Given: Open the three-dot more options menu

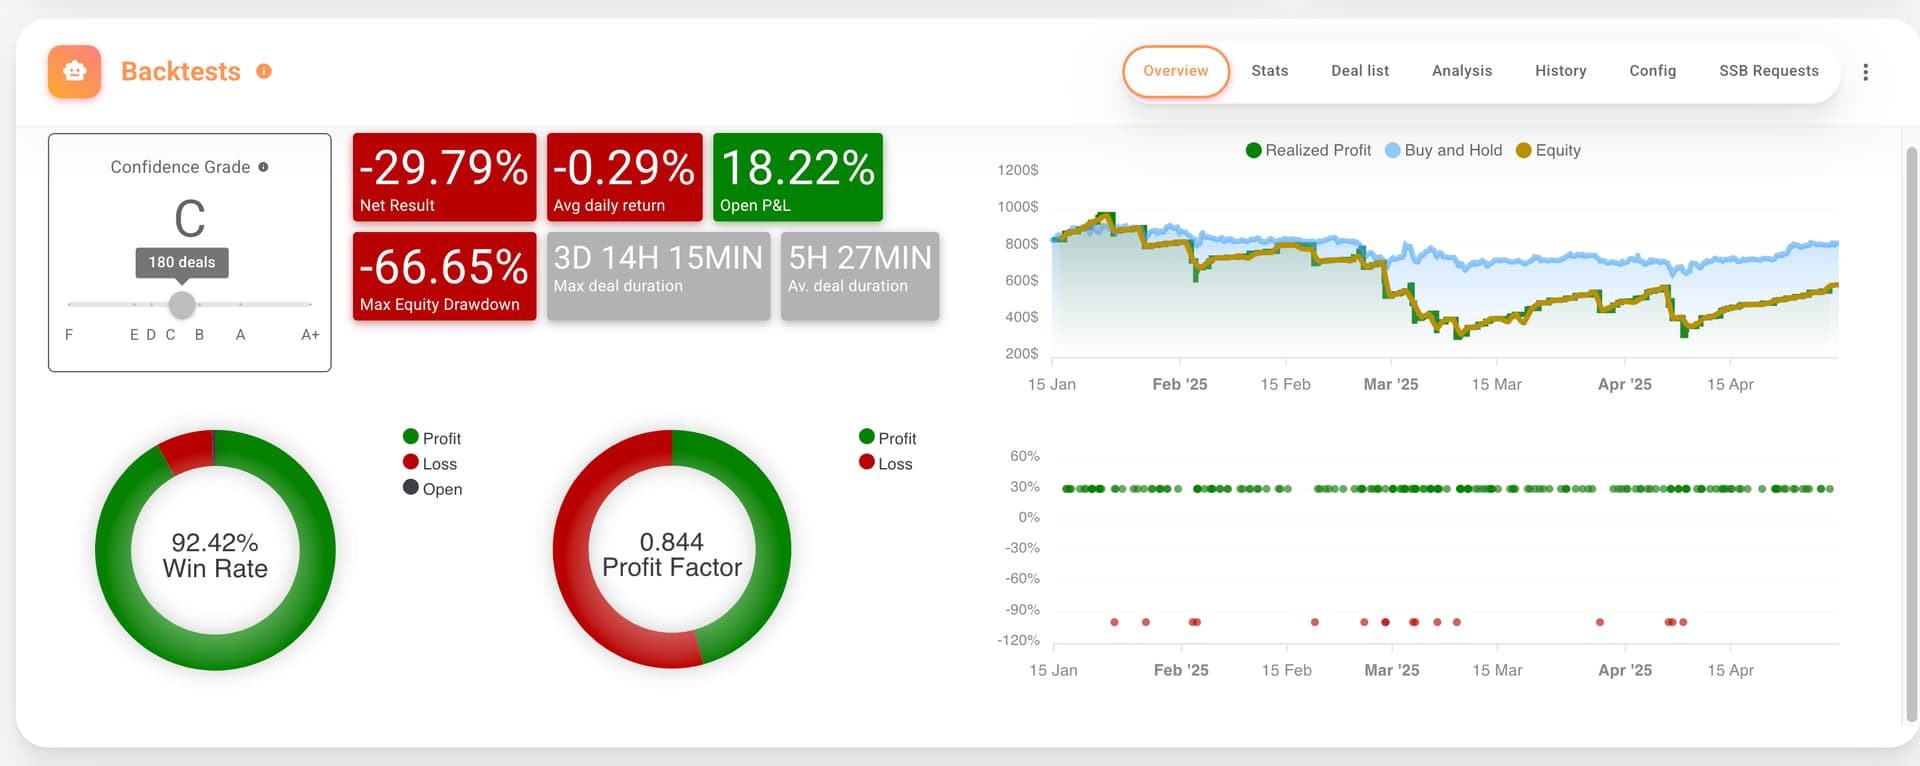Looking at the screenshot, I should coord(1865,72).
